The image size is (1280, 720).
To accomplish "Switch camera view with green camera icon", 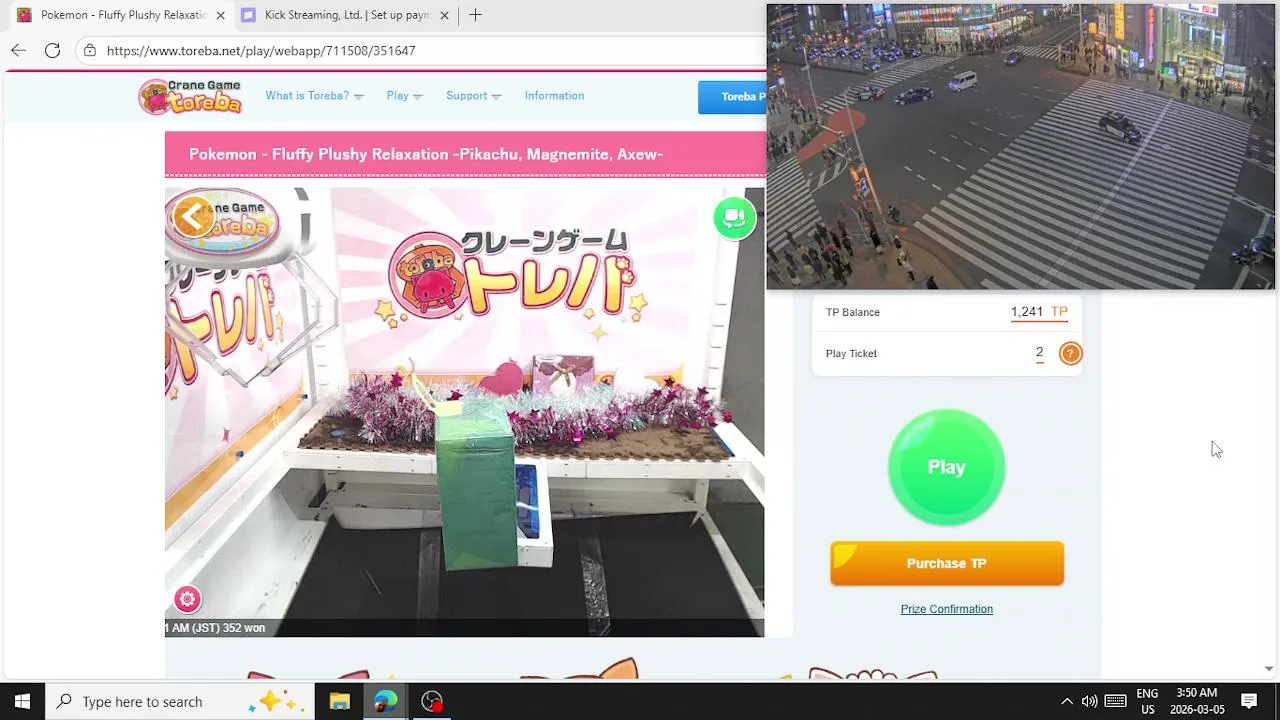I will [734, 217].
